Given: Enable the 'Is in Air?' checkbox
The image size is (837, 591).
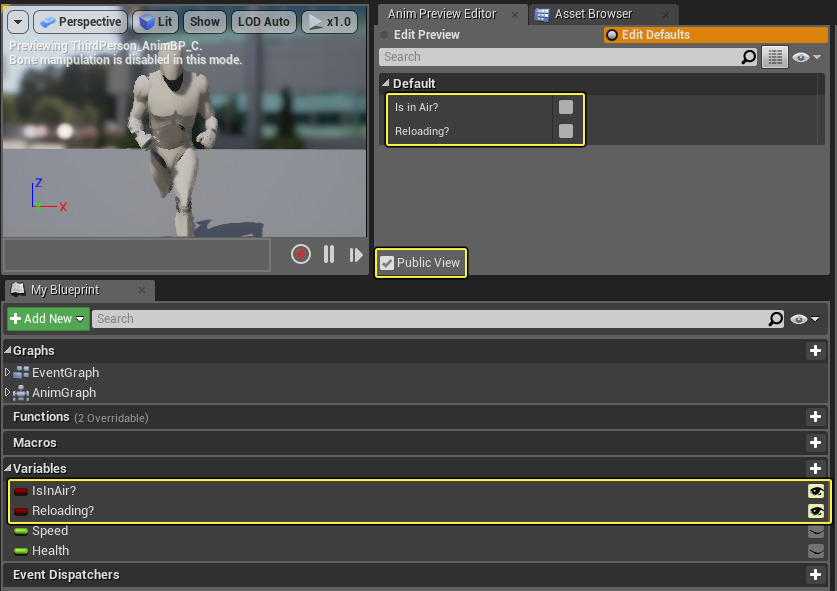Looking at the screenshot, I should point(566,106).
